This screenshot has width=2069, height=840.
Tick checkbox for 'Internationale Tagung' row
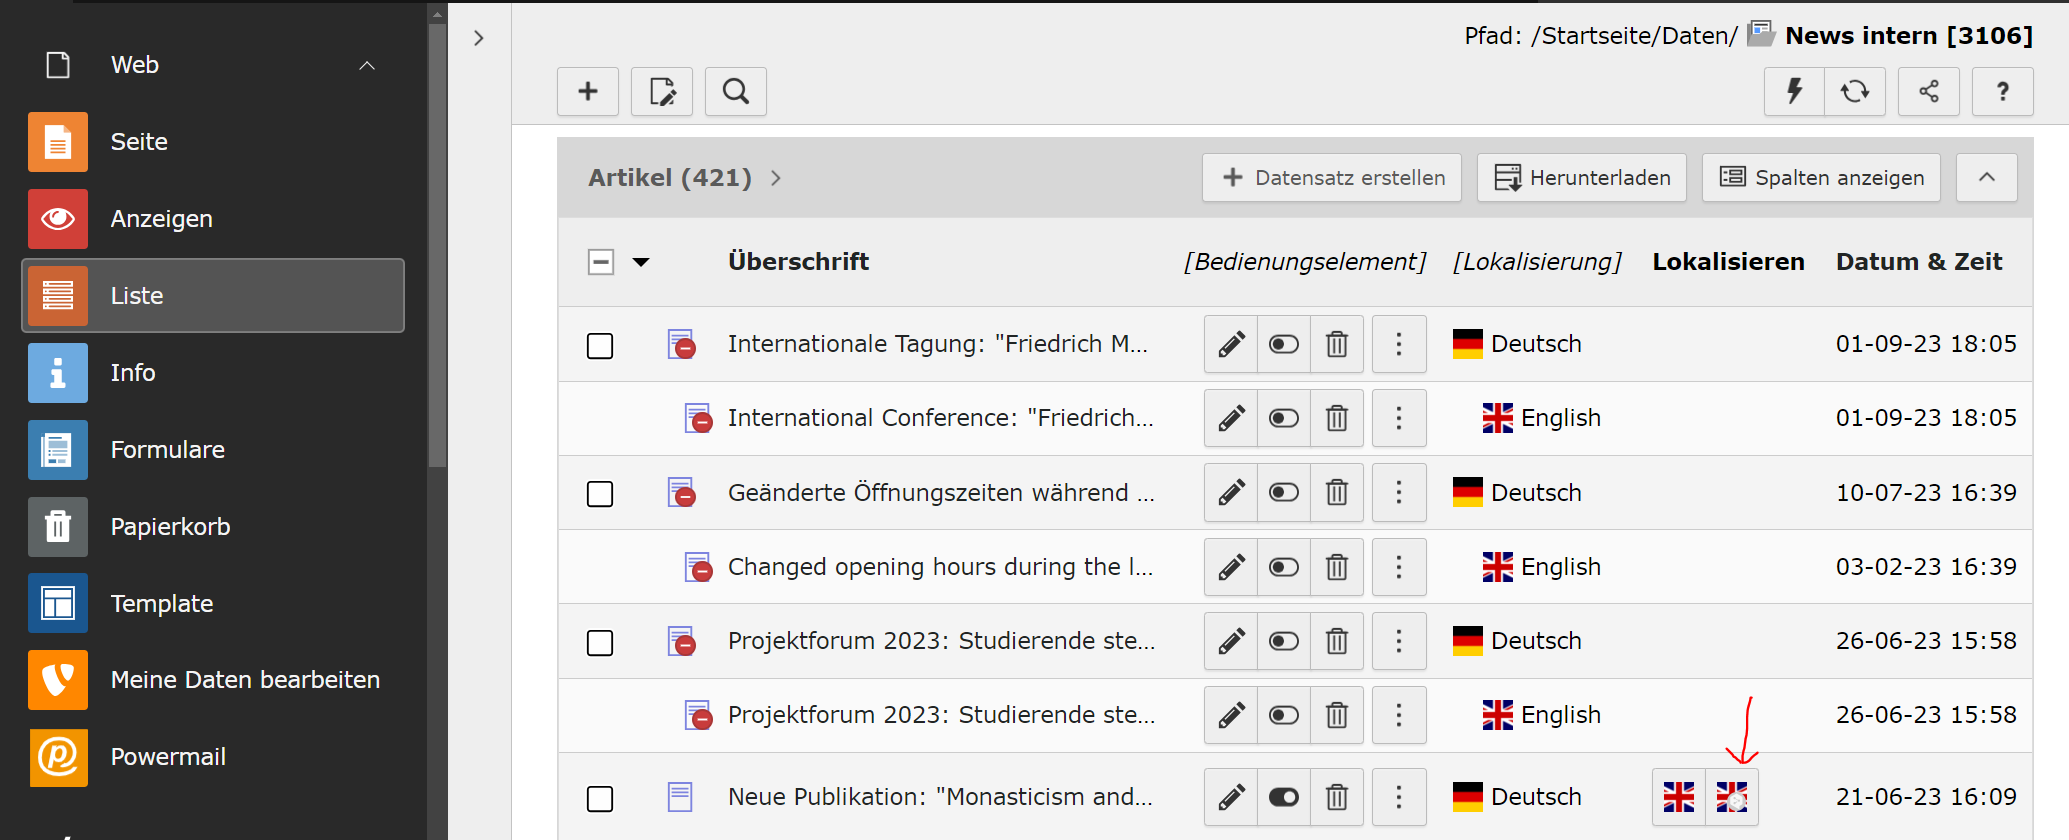[600, 346]
